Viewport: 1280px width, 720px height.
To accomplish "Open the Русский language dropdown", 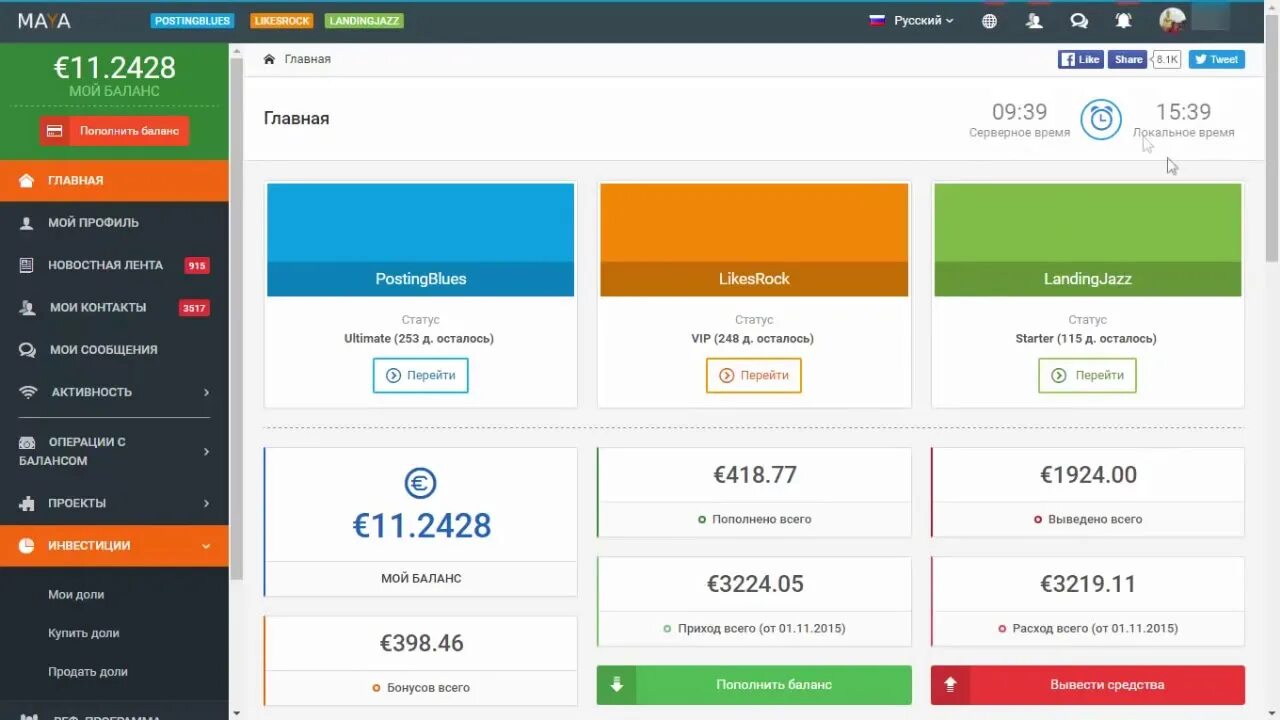I will [911, 20].
